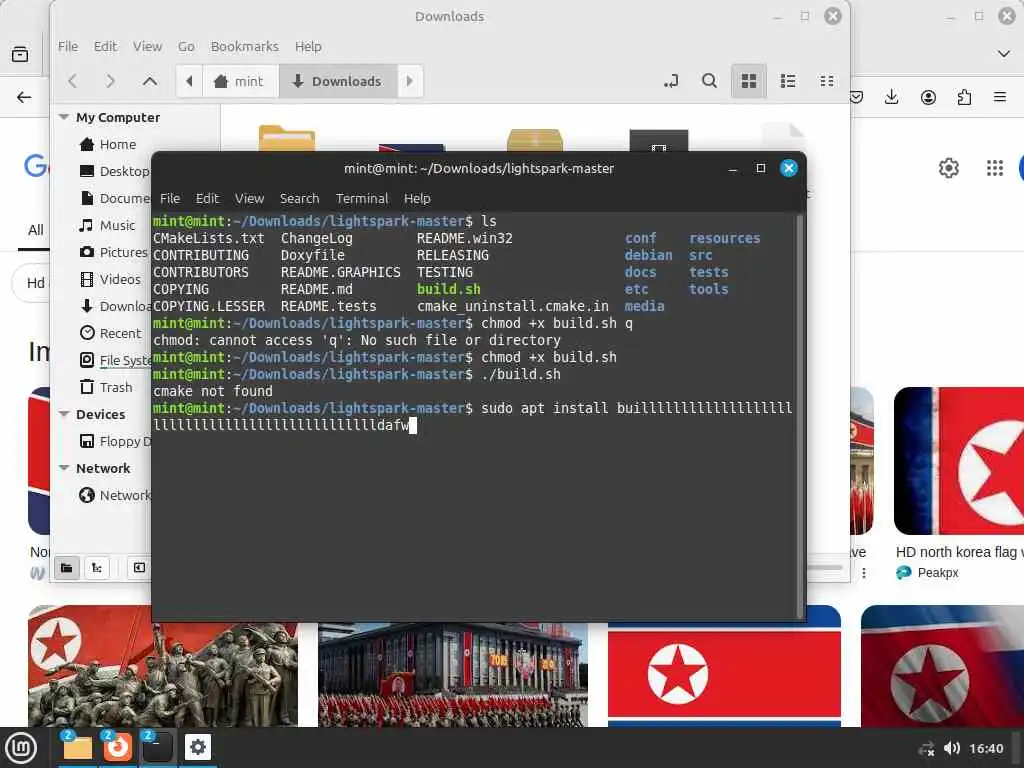The image size is (1024, 768).
Task: Open Network location in sidebar
Action: click(x=114, y=495)
